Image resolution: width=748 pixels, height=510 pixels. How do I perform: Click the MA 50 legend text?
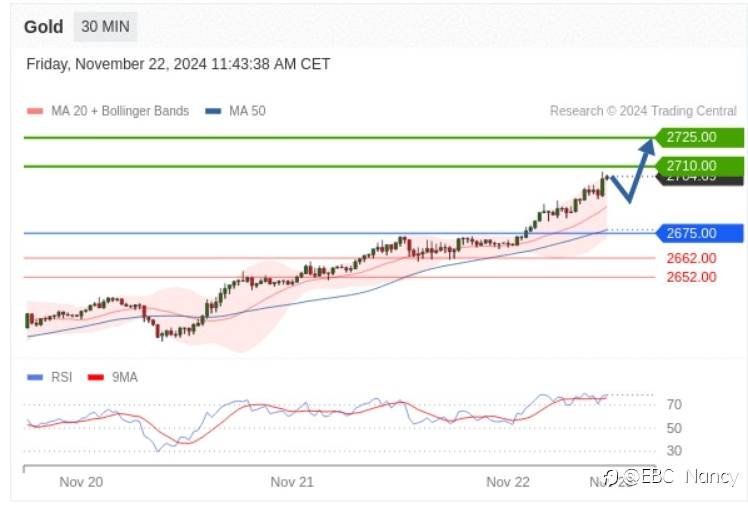pyautogui.click(x=247, y=111)
